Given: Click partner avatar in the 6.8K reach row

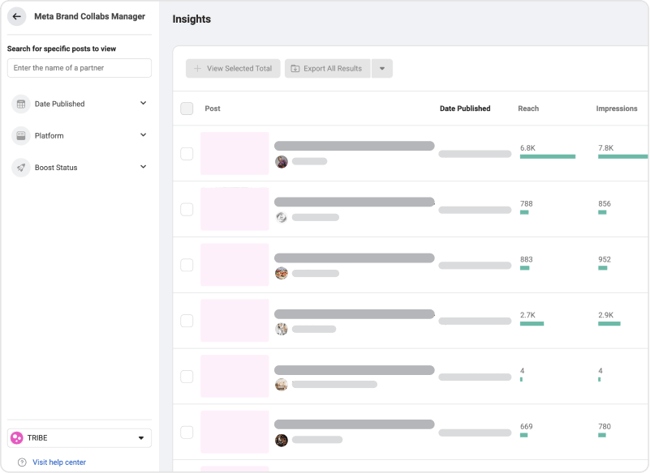Looking at the screenshot, I should pos(281,161).
